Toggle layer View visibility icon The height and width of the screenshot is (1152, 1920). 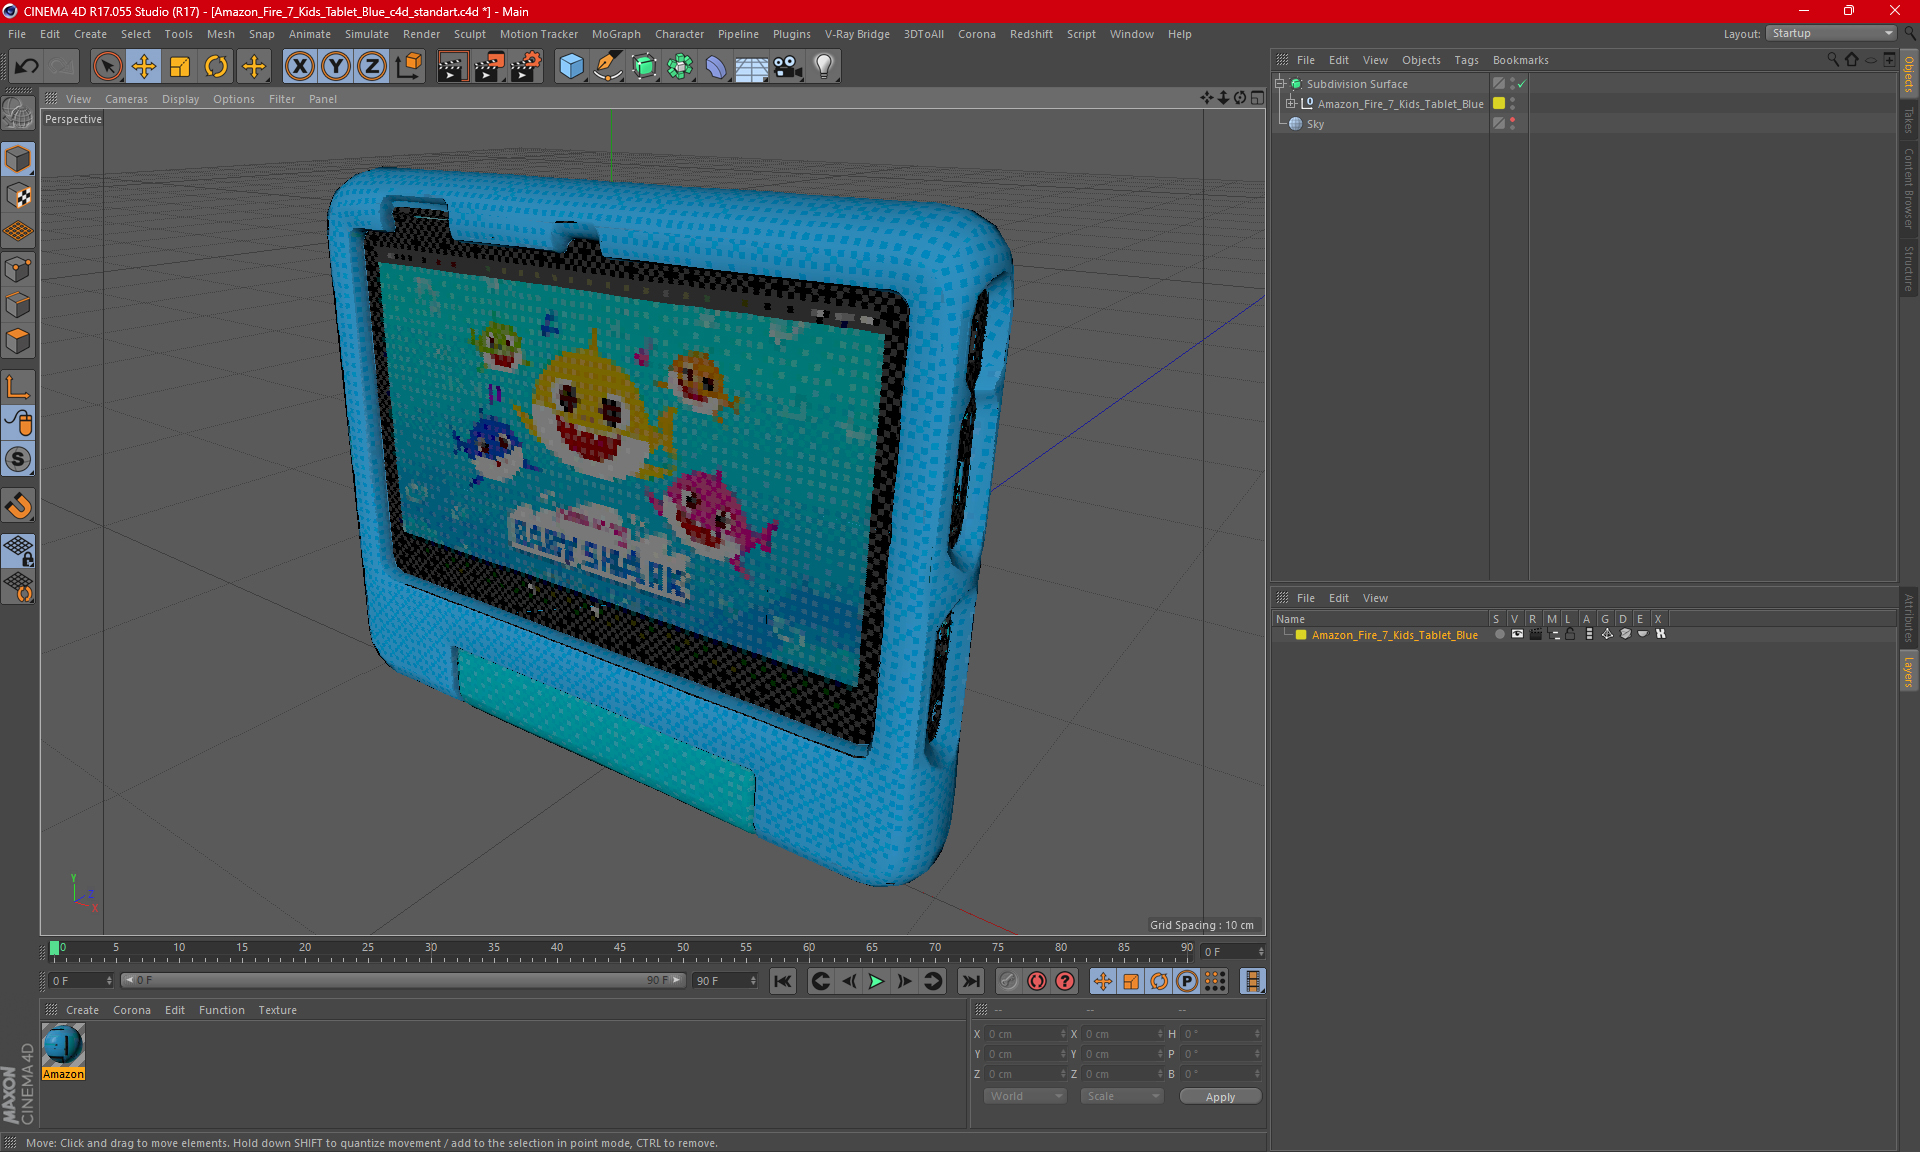[1517, 635]
